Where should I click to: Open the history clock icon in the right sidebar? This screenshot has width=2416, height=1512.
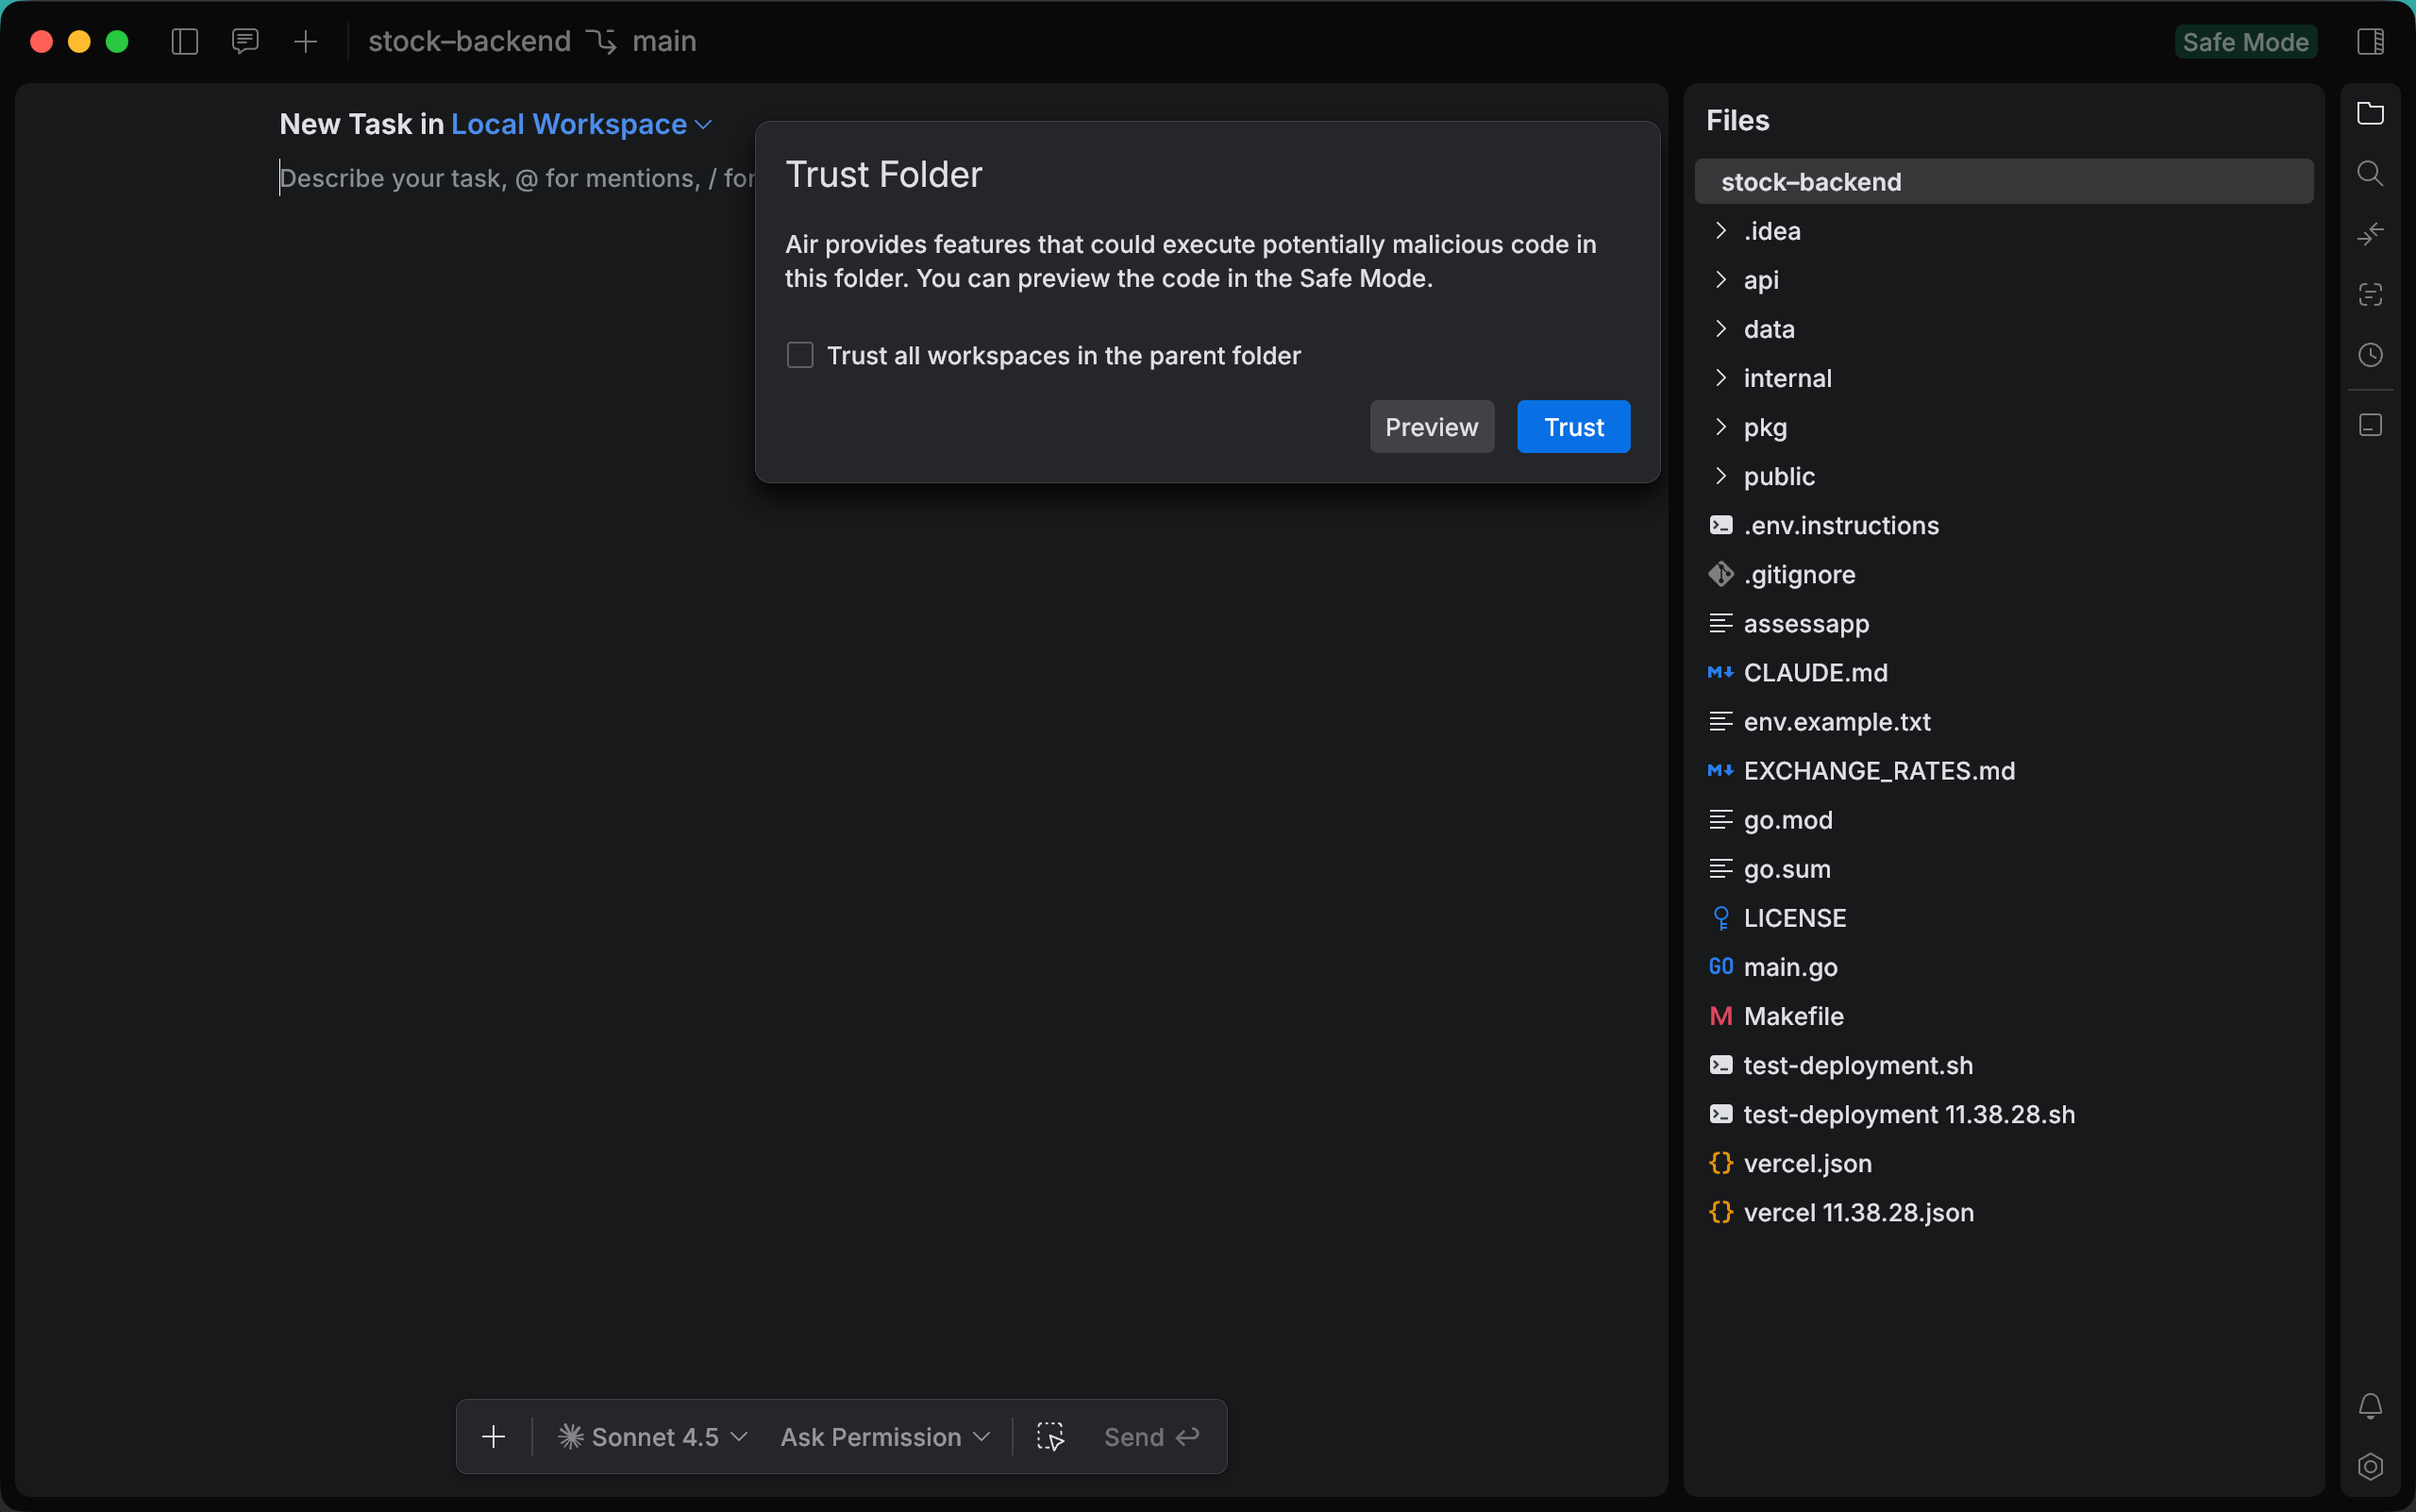point(2370,355)
